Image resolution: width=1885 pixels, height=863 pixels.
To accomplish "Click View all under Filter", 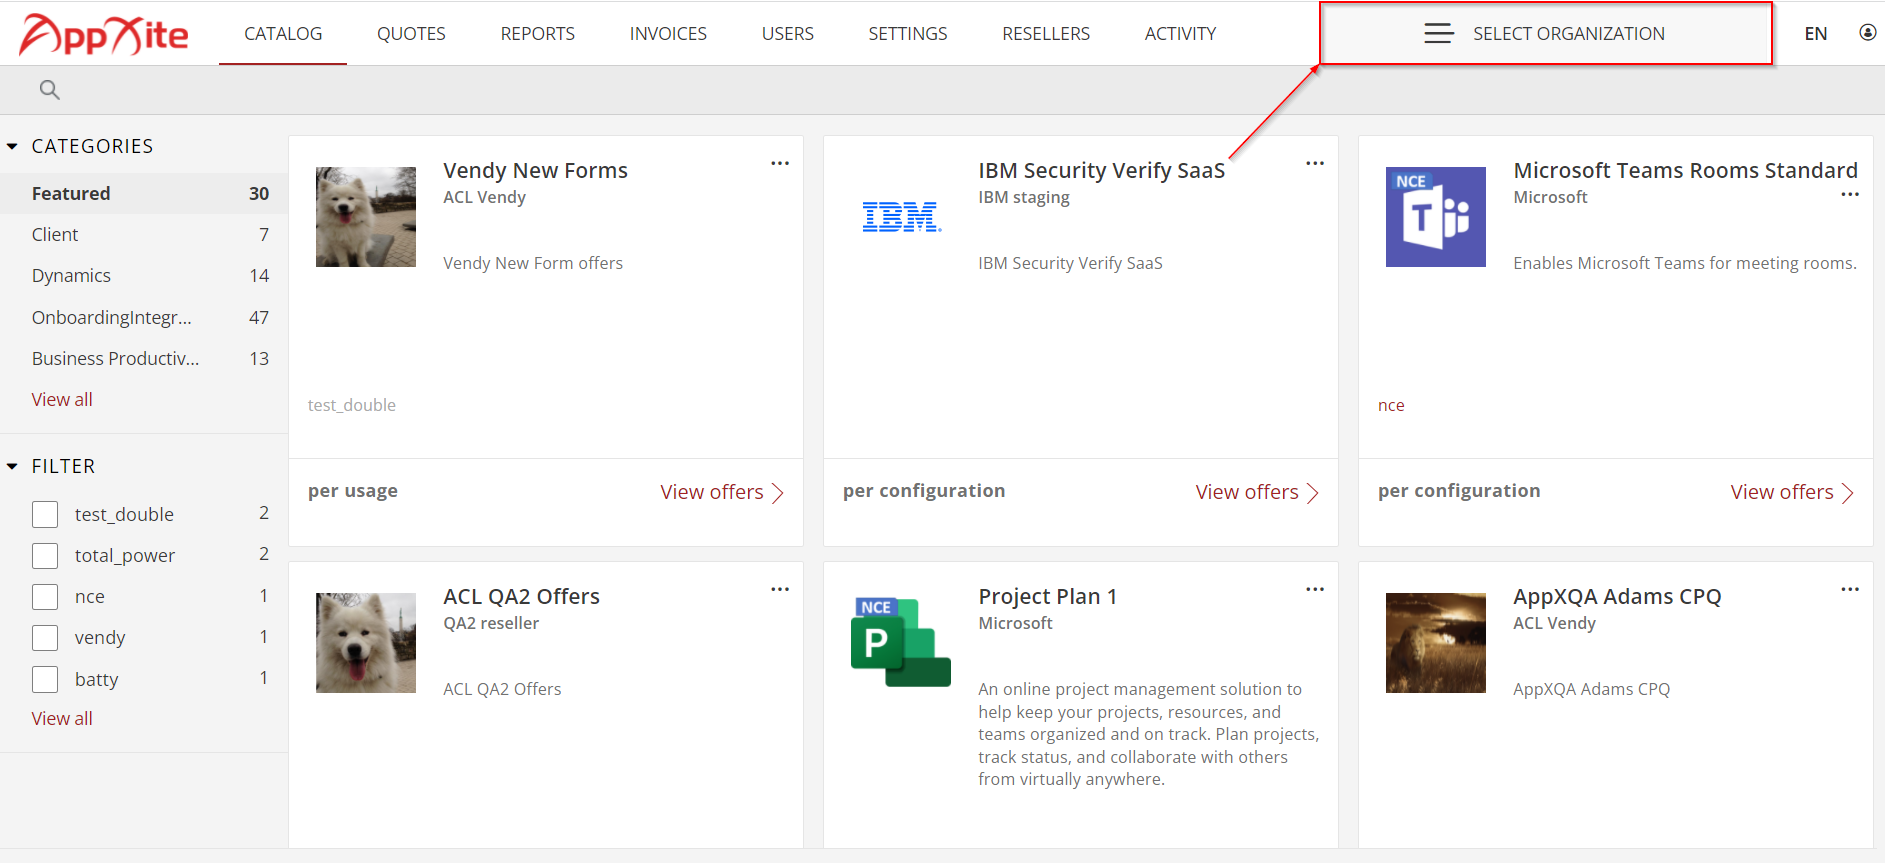I will pyautogui.click(x=62, y=718).
